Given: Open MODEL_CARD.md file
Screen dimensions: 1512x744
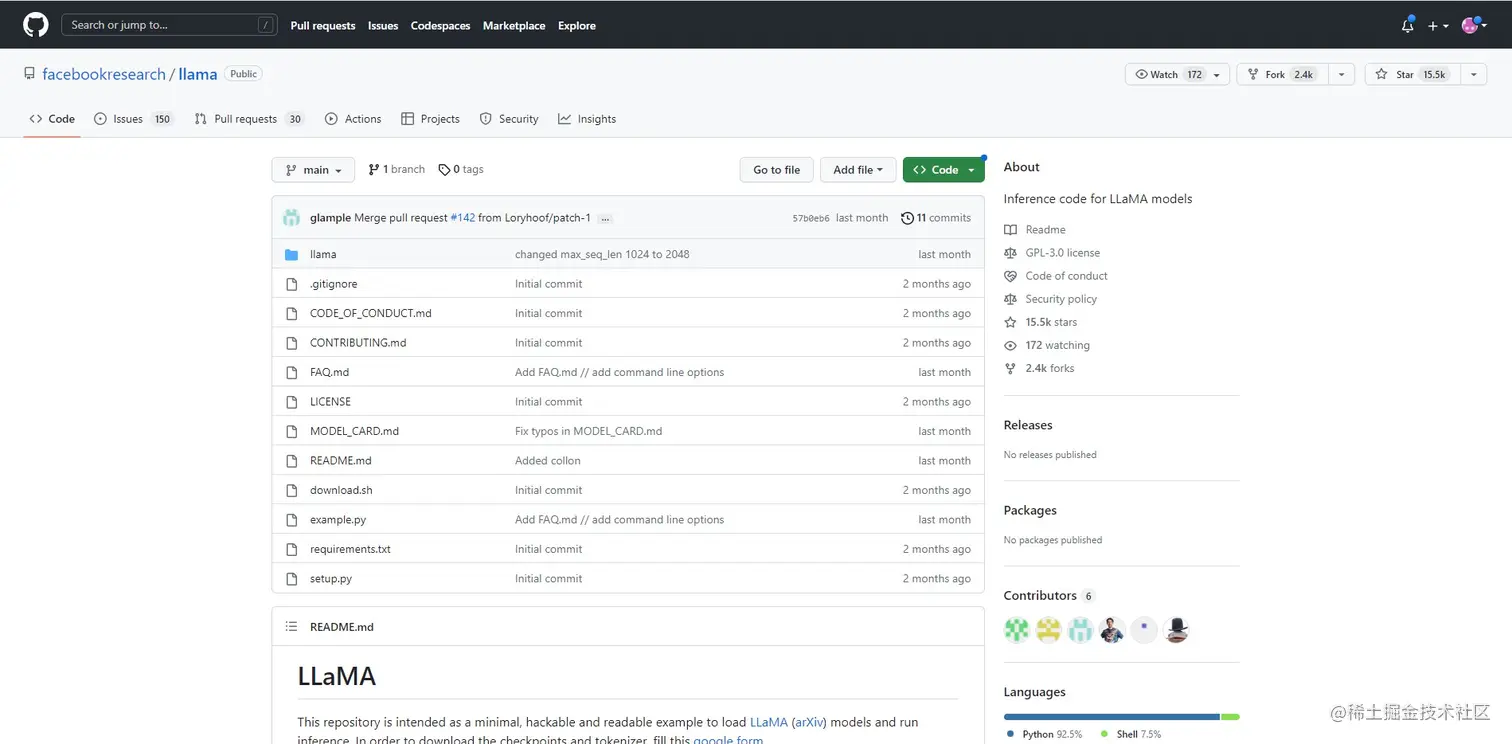Looking at the screenshot, I should (x=354, y=431).
